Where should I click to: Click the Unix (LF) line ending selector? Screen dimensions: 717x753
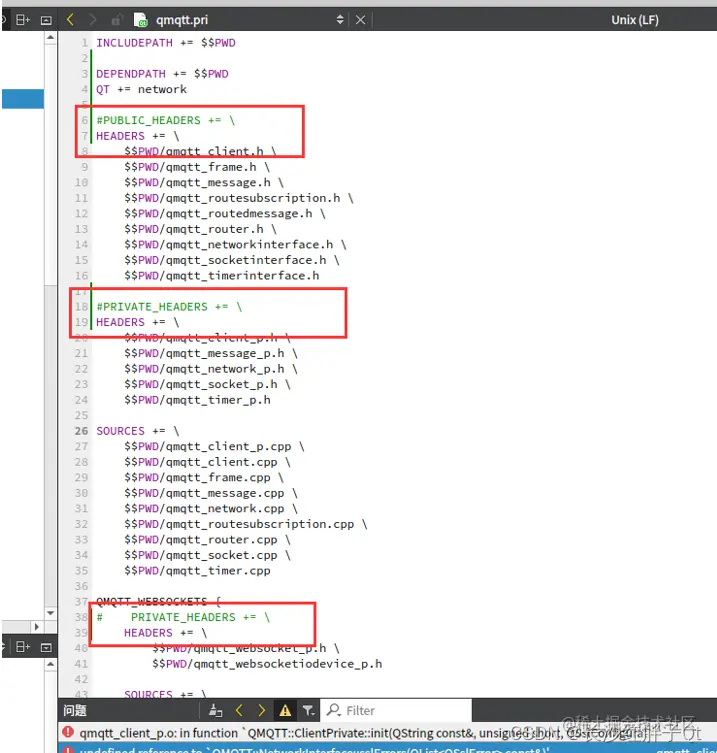pos(634,20)
